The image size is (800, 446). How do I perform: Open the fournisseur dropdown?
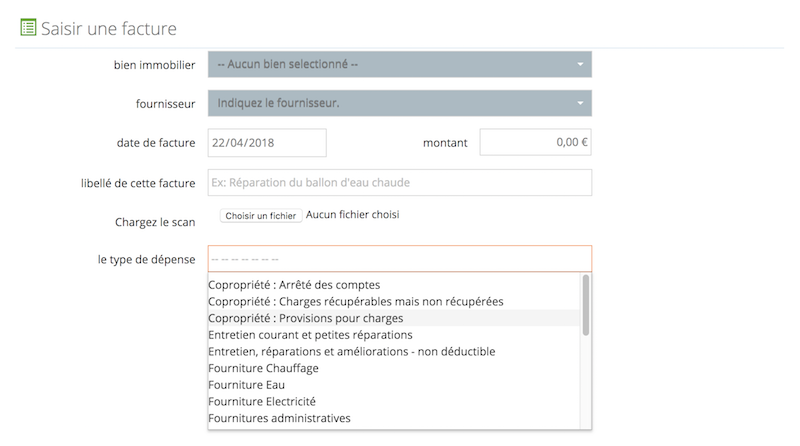coord(399,103)
